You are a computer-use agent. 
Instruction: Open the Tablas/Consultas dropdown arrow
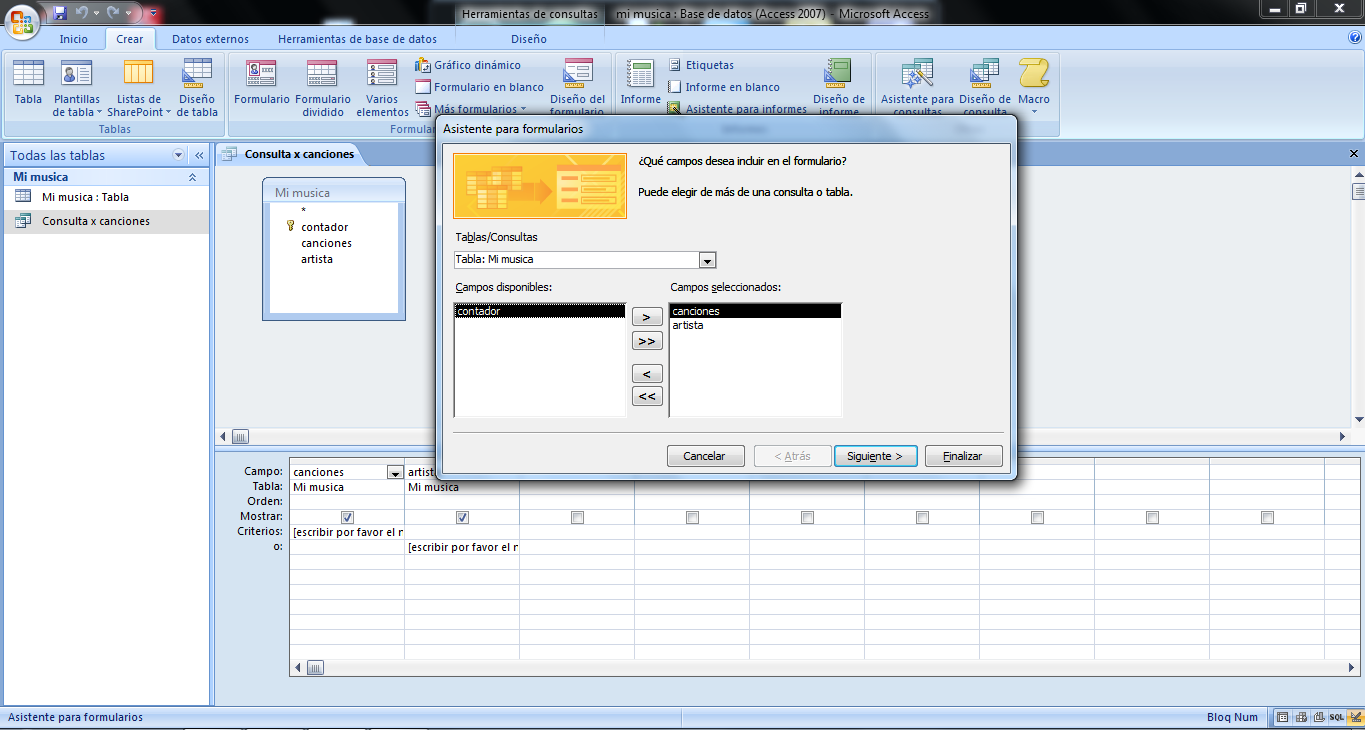[x=707, y=260]
